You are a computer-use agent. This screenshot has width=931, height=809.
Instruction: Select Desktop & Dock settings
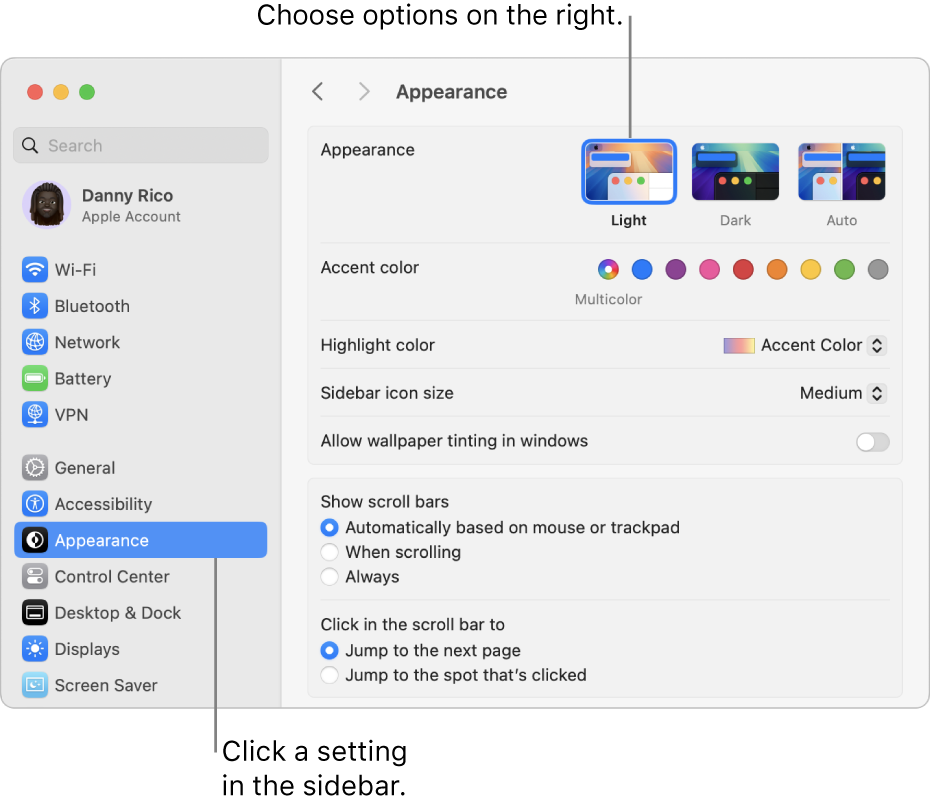[117, 613]
